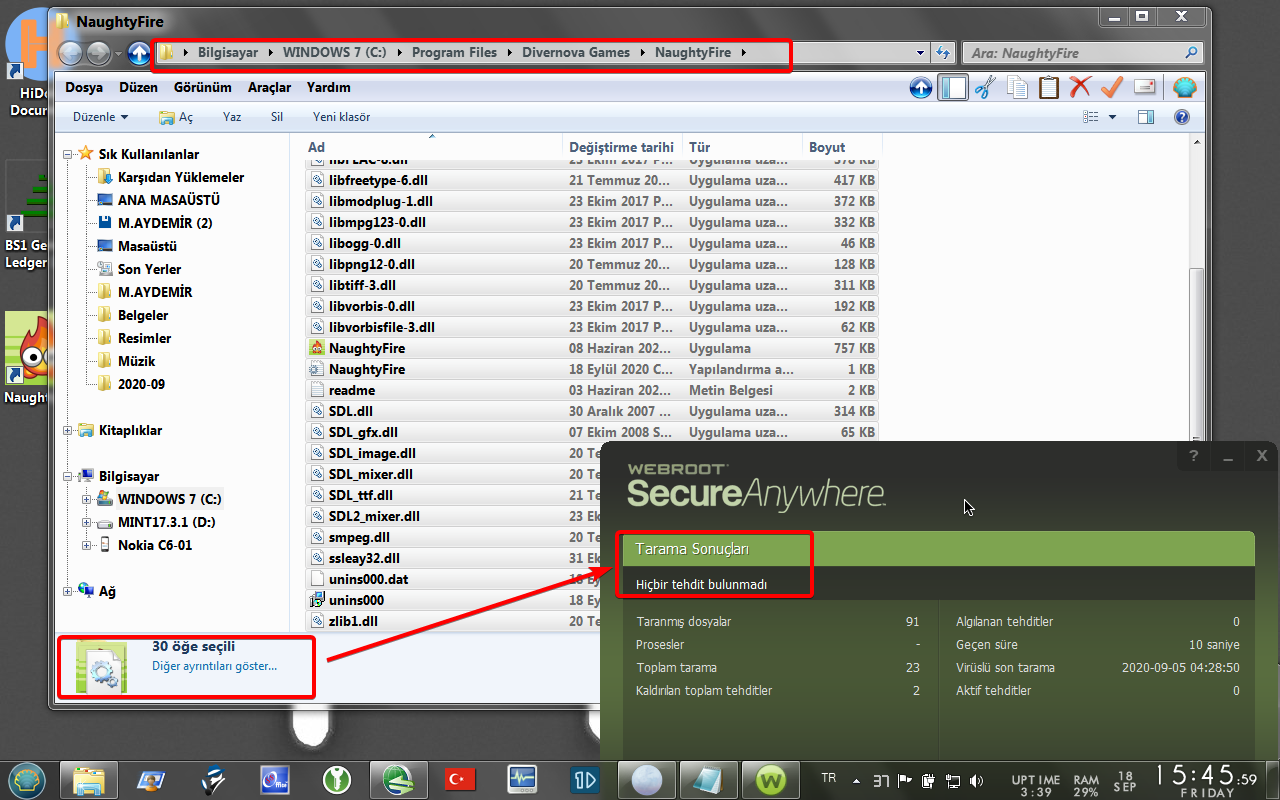Open the address bar history dropdown
Image resolution: width=1280 pixels, height=800 pixels.
pos(921,53)
